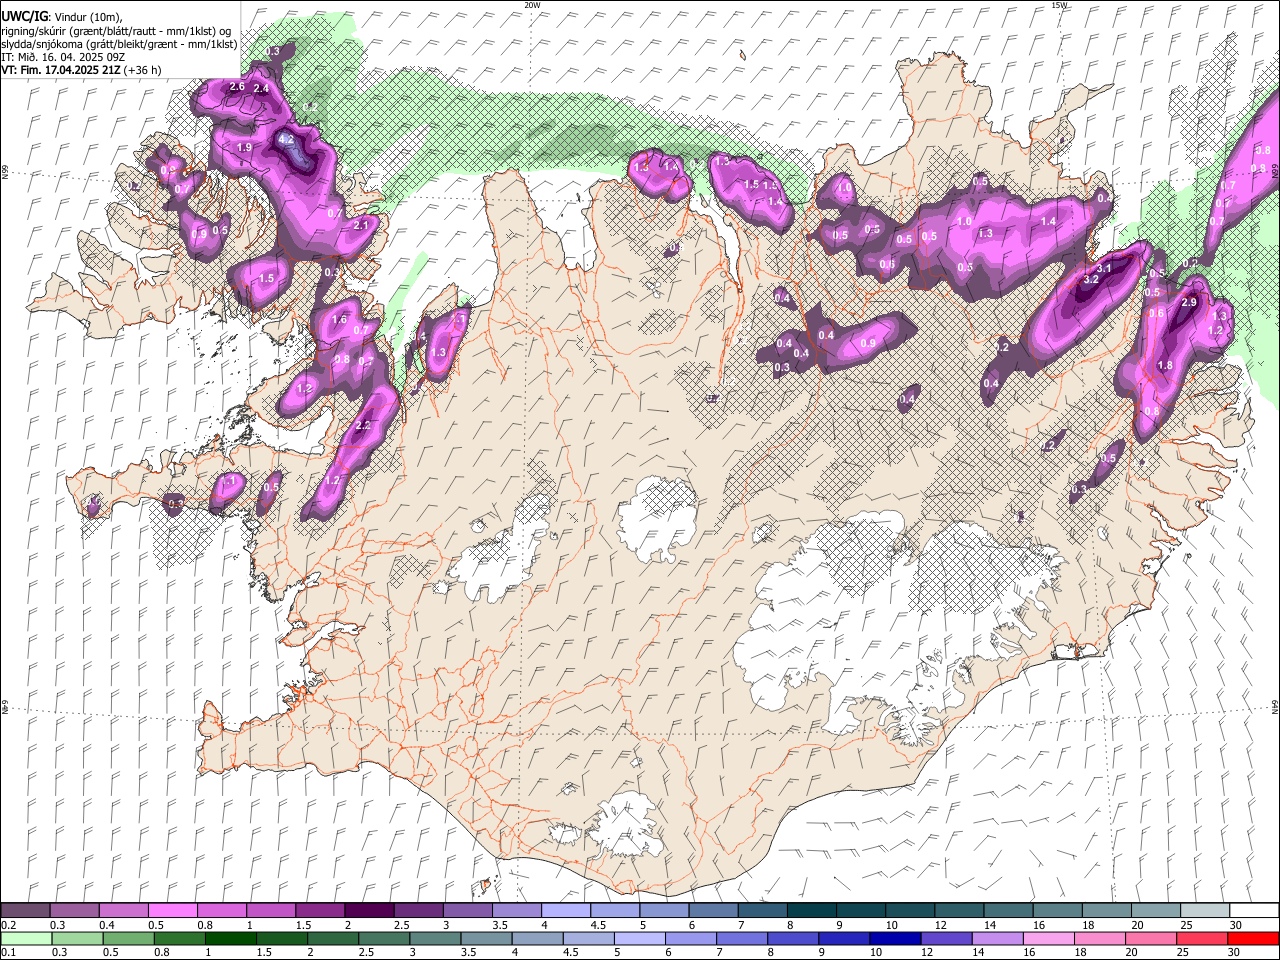The height and width of the screenshot is (960, 1280).
Task: Click the '1.9' precipitation value on the map
Action: pos(244,147)
